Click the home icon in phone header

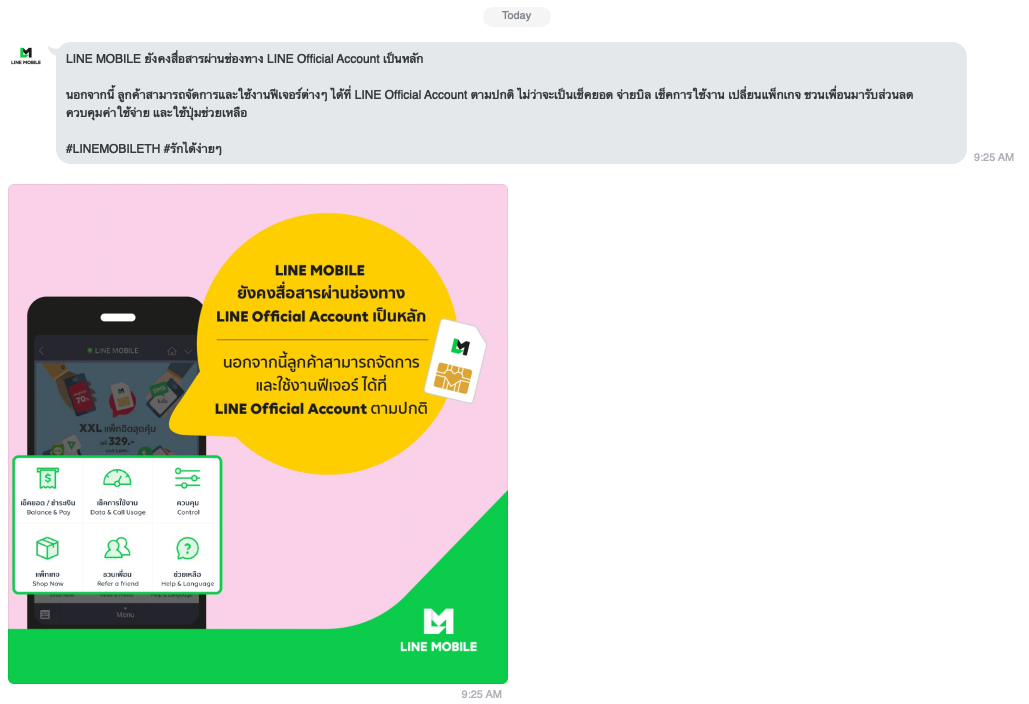coord(172,351)
